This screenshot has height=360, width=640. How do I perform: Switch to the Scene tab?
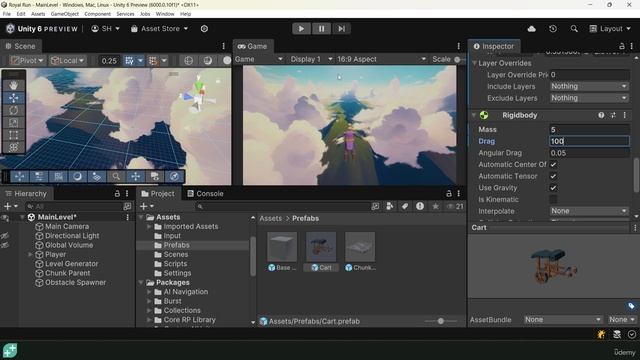coord(20,46)
